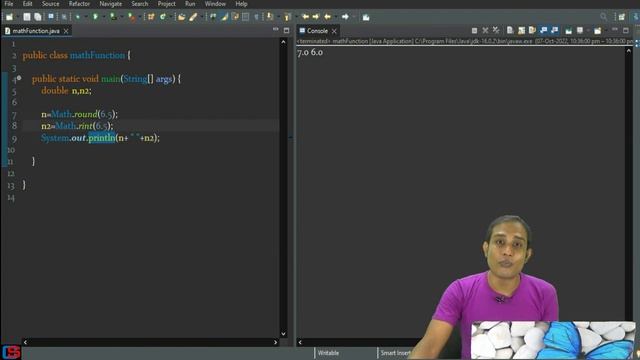Toggle Skip All Breakpoints icon
Image resolution: width=640 pixels, height=360 pixels.
[64, 17]
